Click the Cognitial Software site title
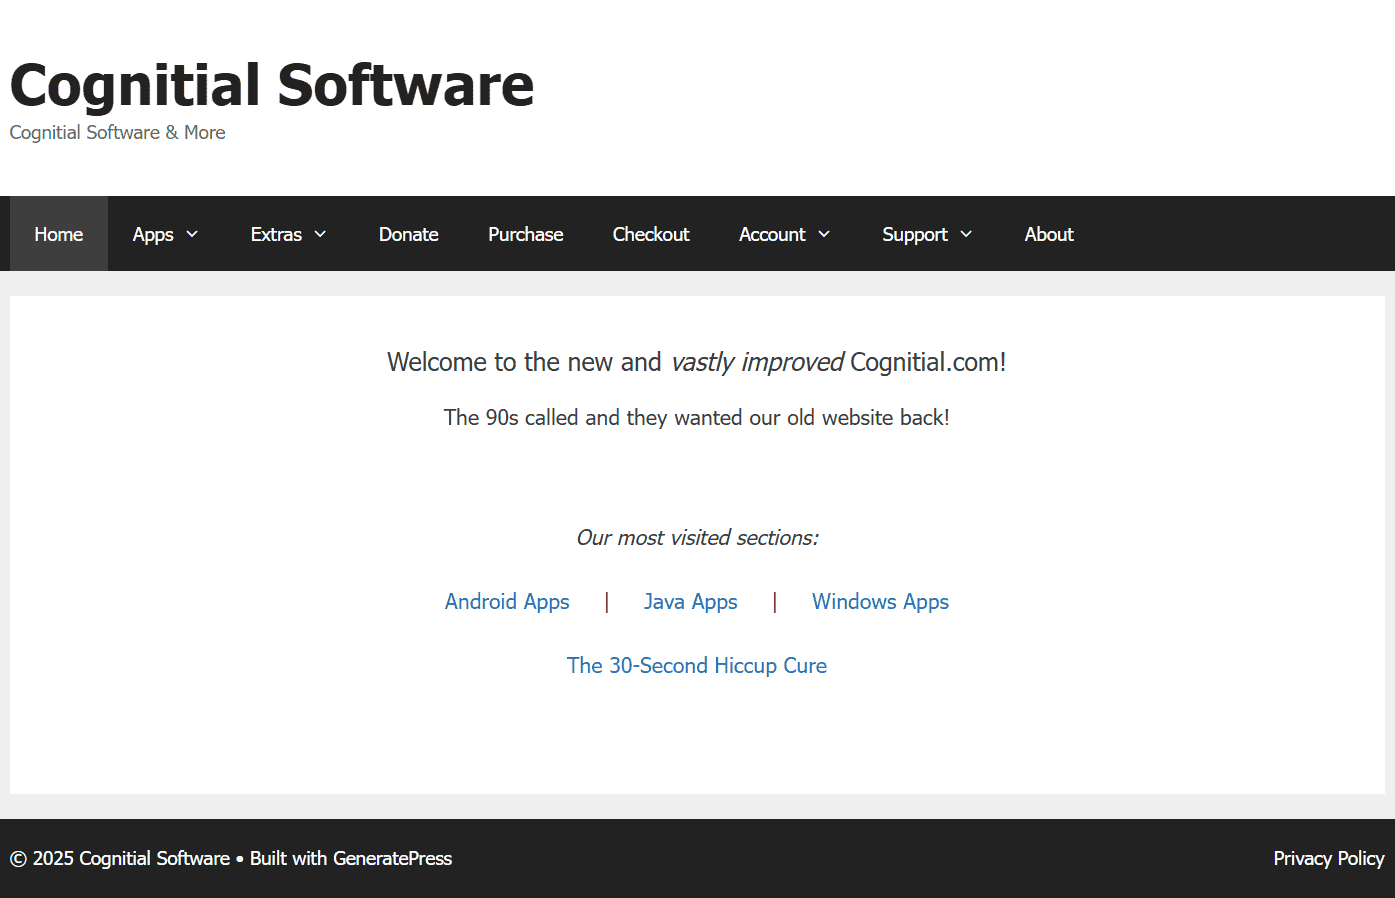This screenshot has height=898, width=1395. click(271, 85)
